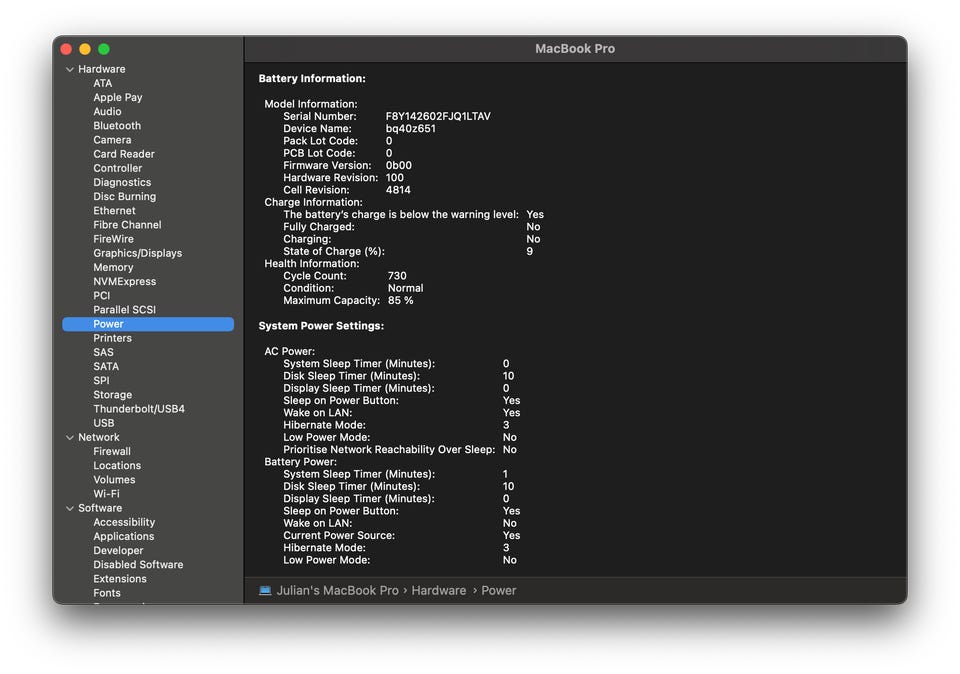The image size is (960, 674).
Task: Collapse the Hardware section chevron
Action: (x=70, y=69)
